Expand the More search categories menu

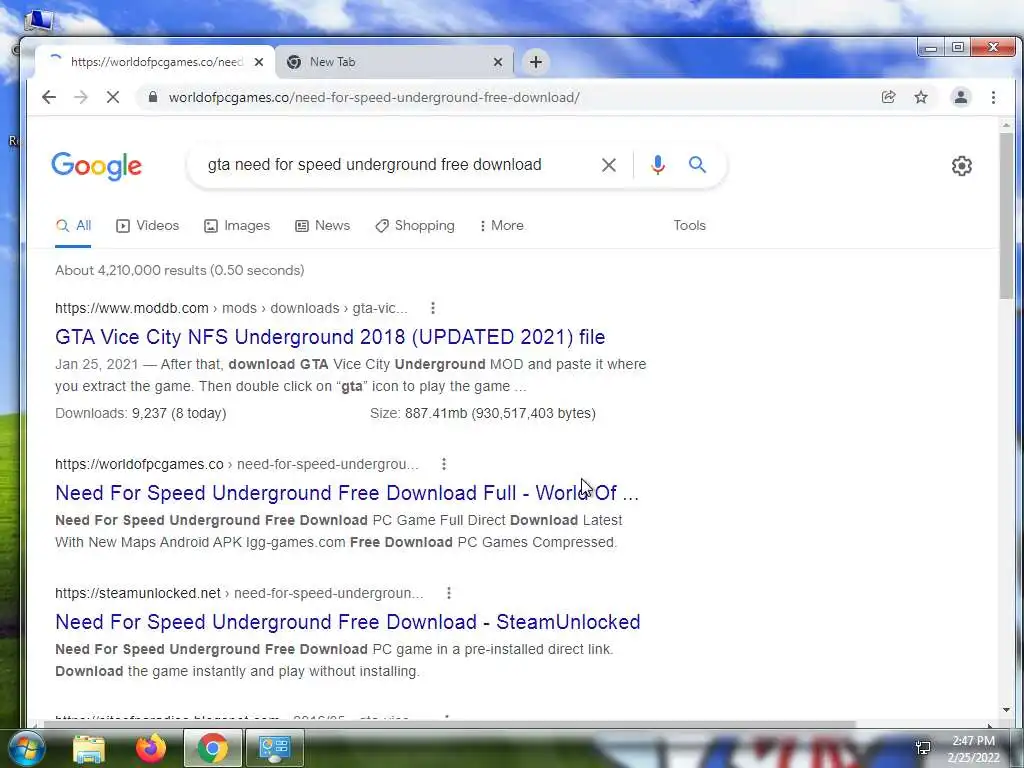[x=502, y=226]
